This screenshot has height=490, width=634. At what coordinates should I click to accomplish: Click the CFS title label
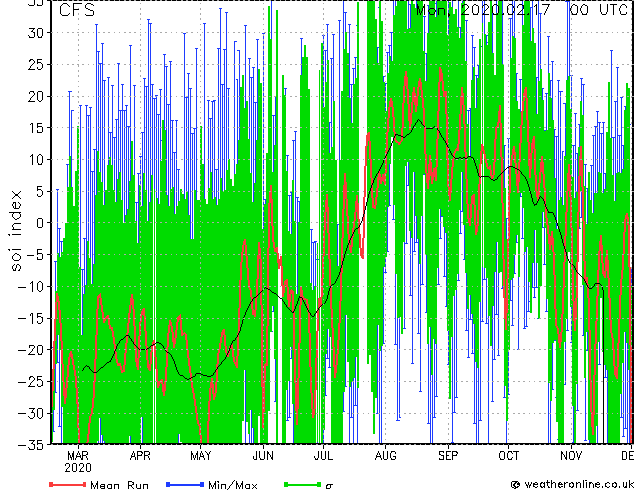(77, 10)
